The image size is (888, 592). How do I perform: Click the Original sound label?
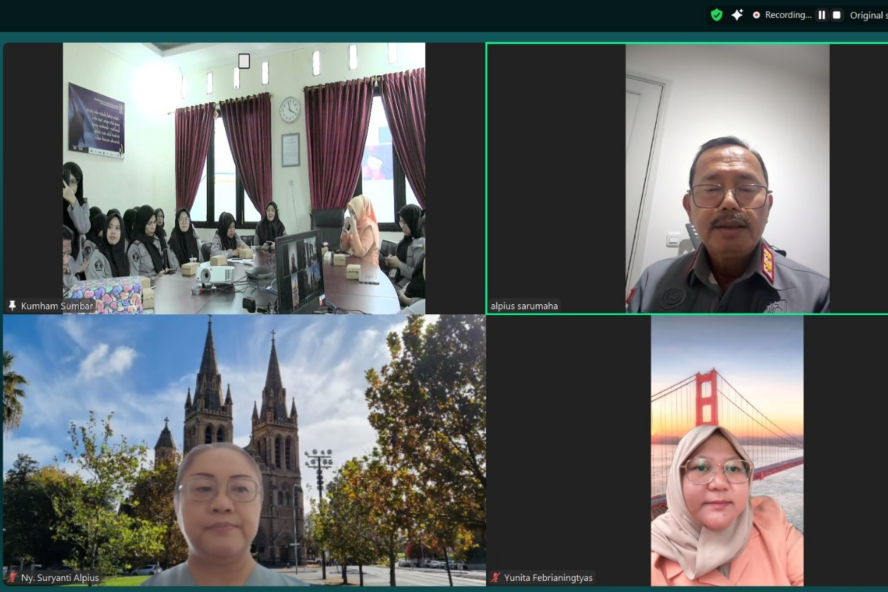coord(869,15)
